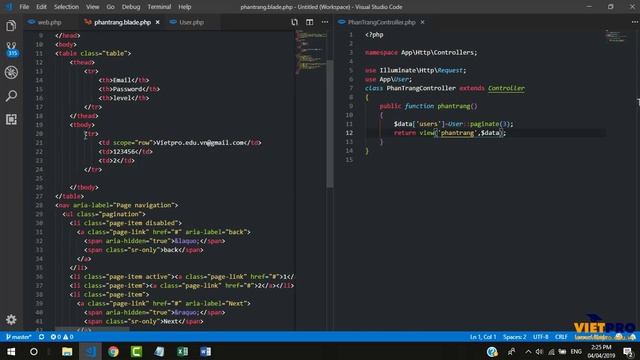Open File Explorer from taskbar
Screen dimensions: 640x360
(x=67, y=351)
